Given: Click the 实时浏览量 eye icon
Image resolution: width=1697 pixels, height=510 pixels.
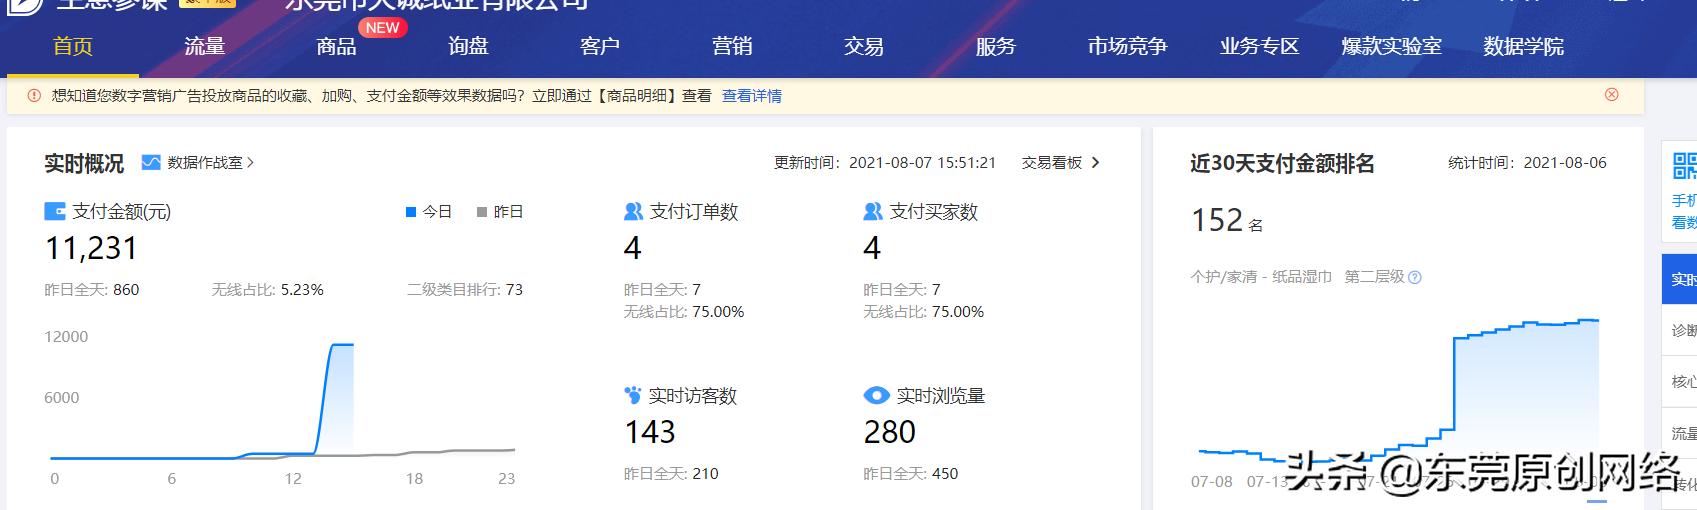Looking at the screenshot, I should (876, 395).
